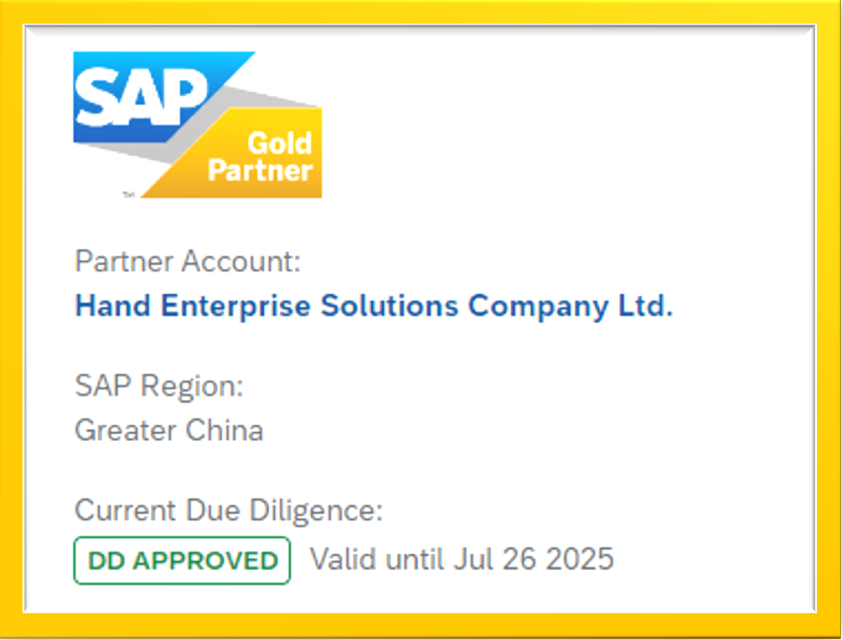Select the "Greater China" region value
This screenshot has width=843, height=640.
click(169, 431)
